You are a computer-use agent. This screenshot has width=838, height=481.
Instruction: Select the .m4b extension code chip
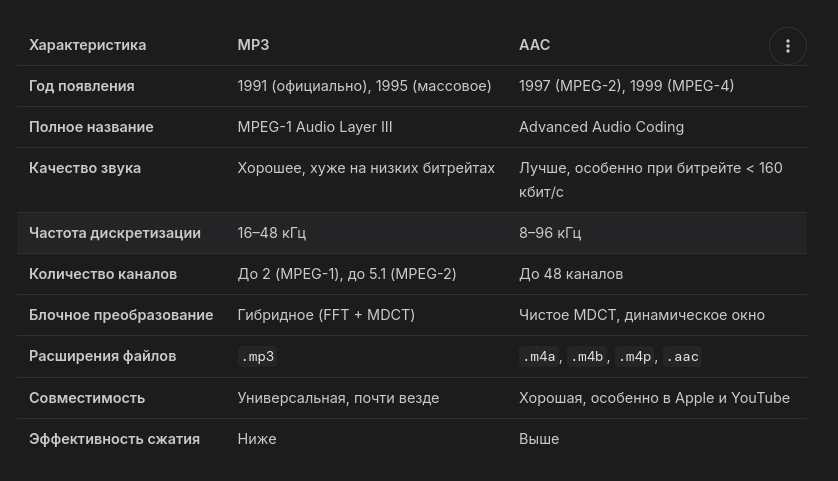pos(587,357)
